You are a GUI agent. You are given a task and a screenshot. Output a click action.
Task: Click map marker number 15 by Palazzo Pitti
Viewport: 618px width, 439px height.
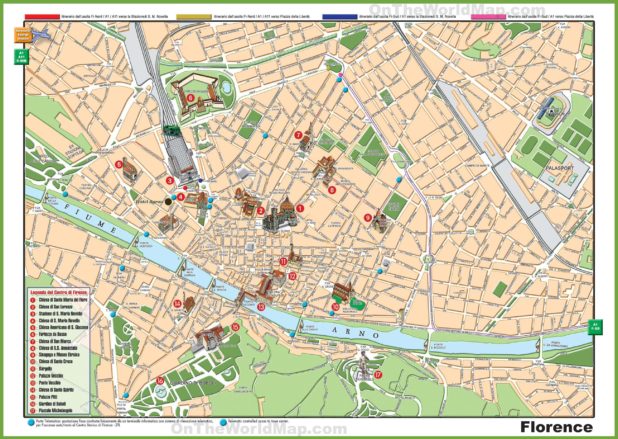pos(235,326)
